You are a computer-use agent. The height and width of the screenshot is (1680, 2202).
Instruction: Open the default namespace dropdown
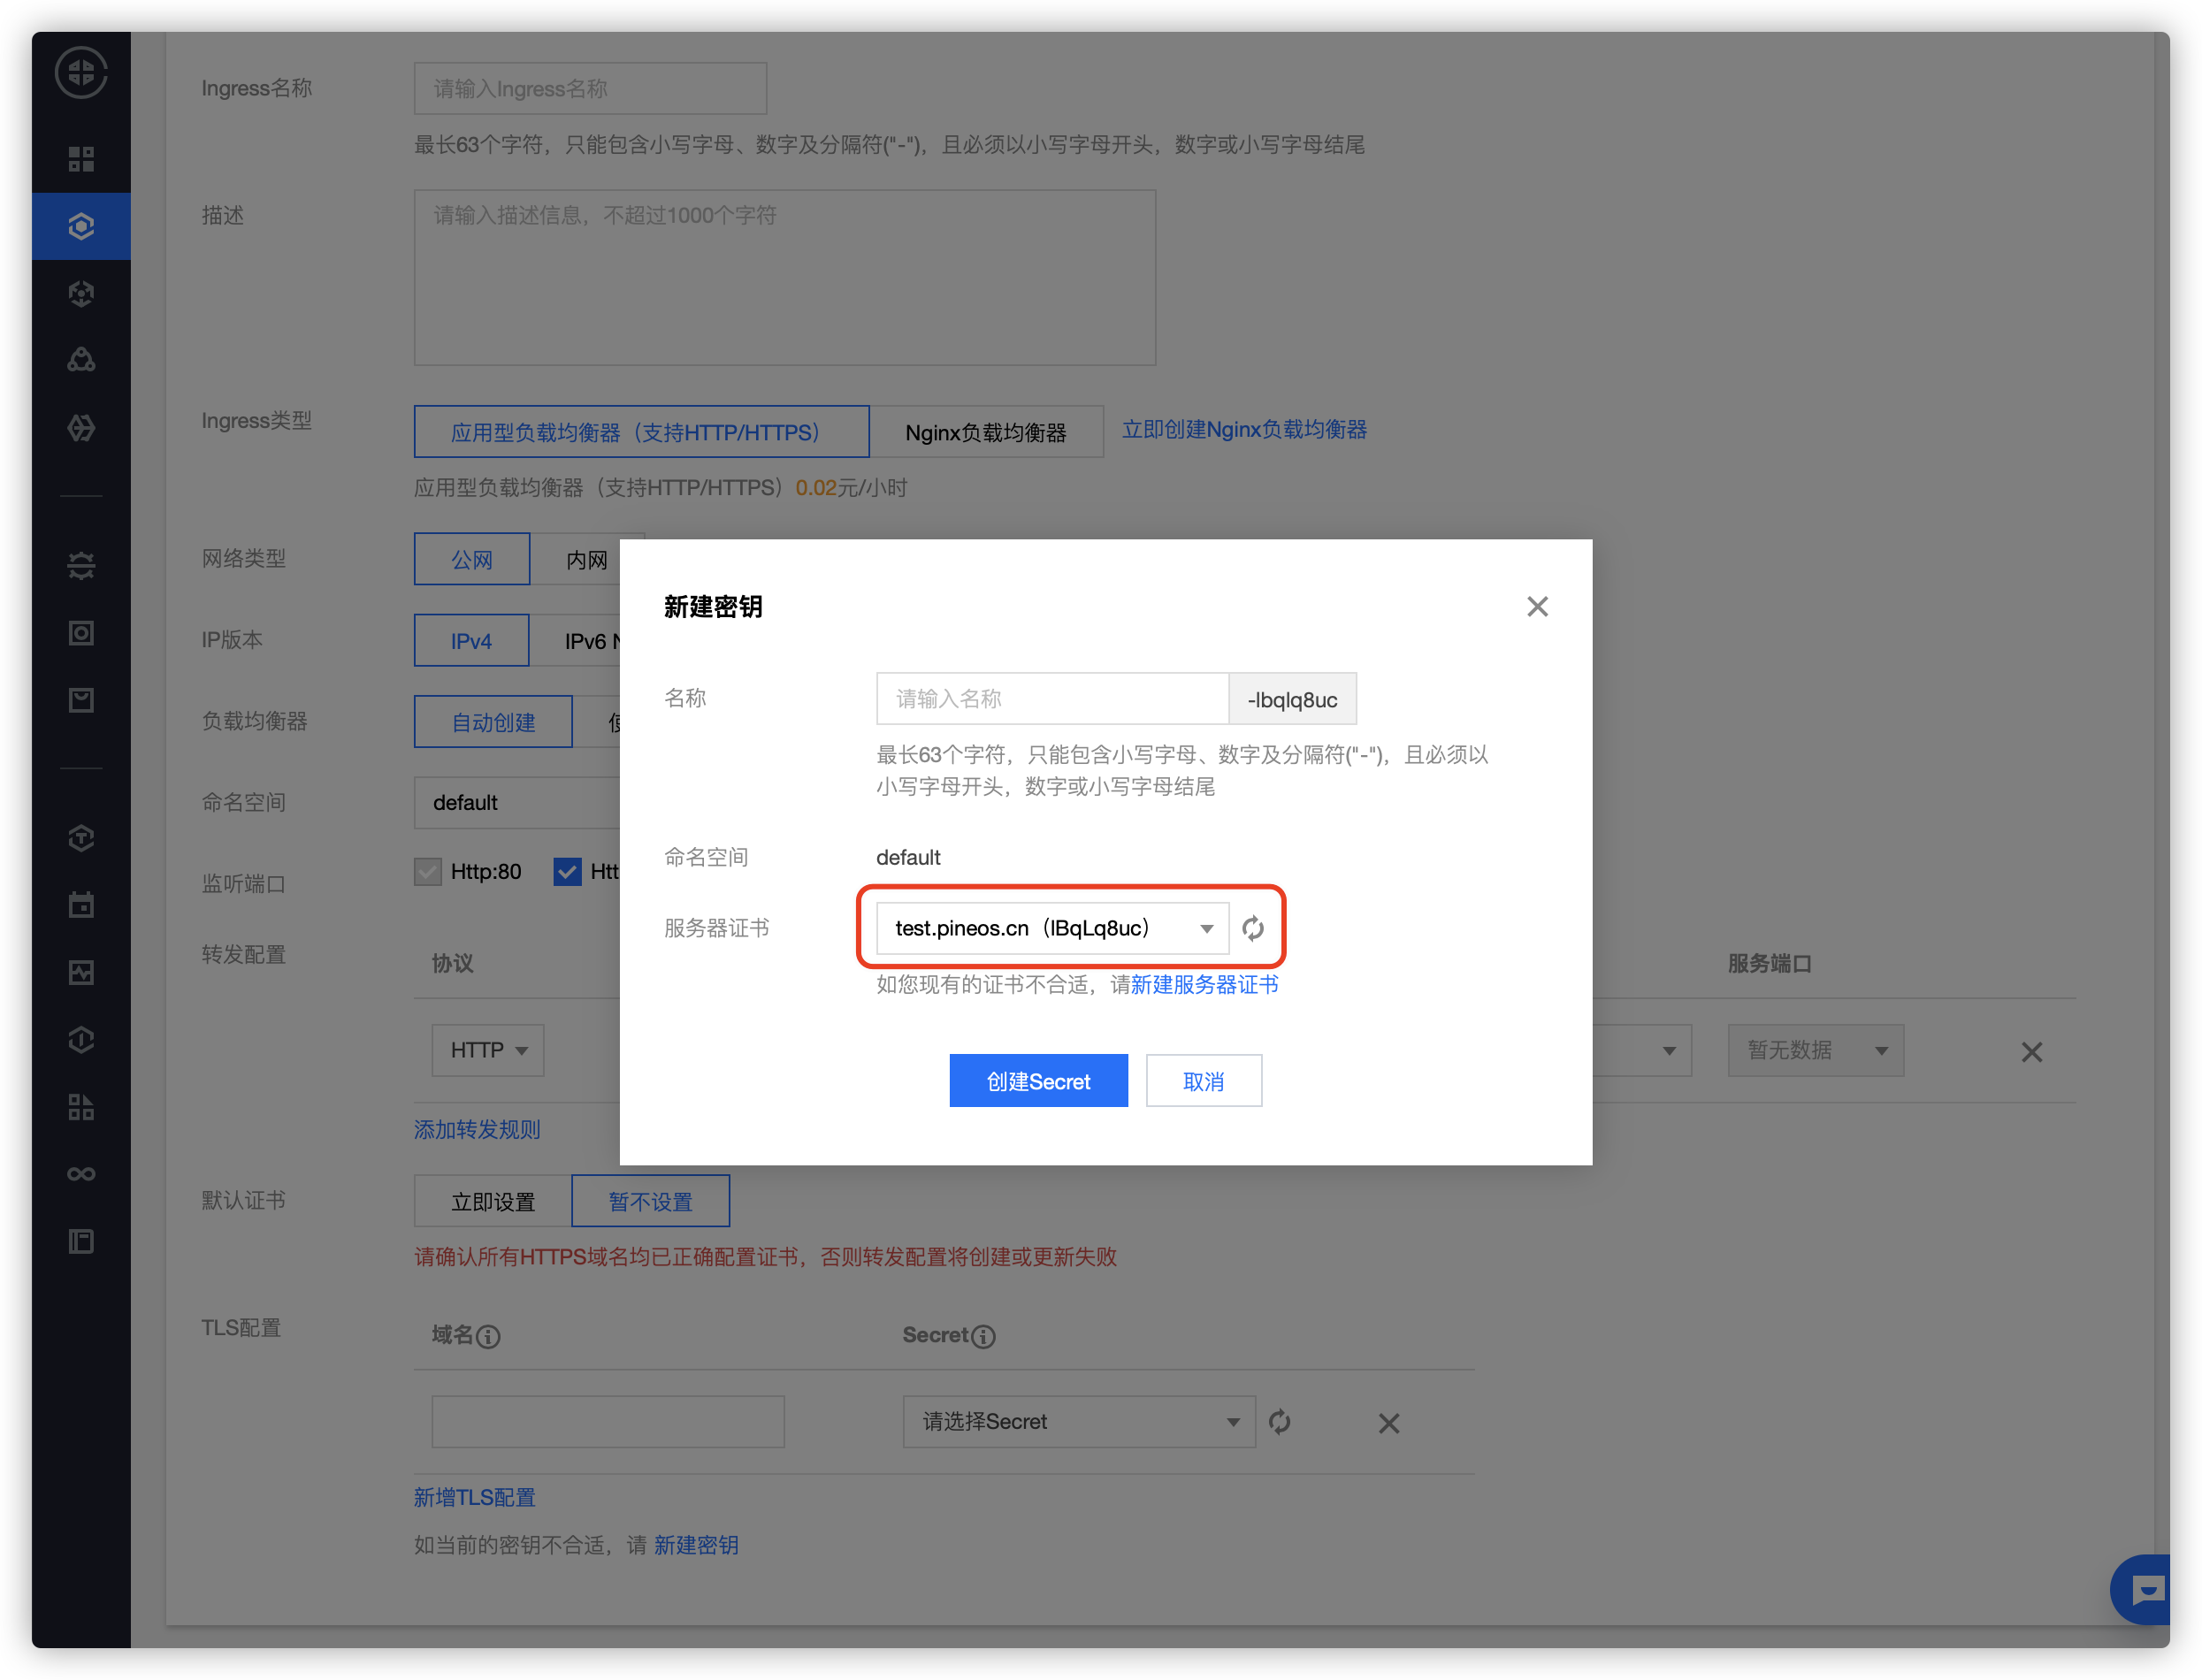tap(517, 803)
